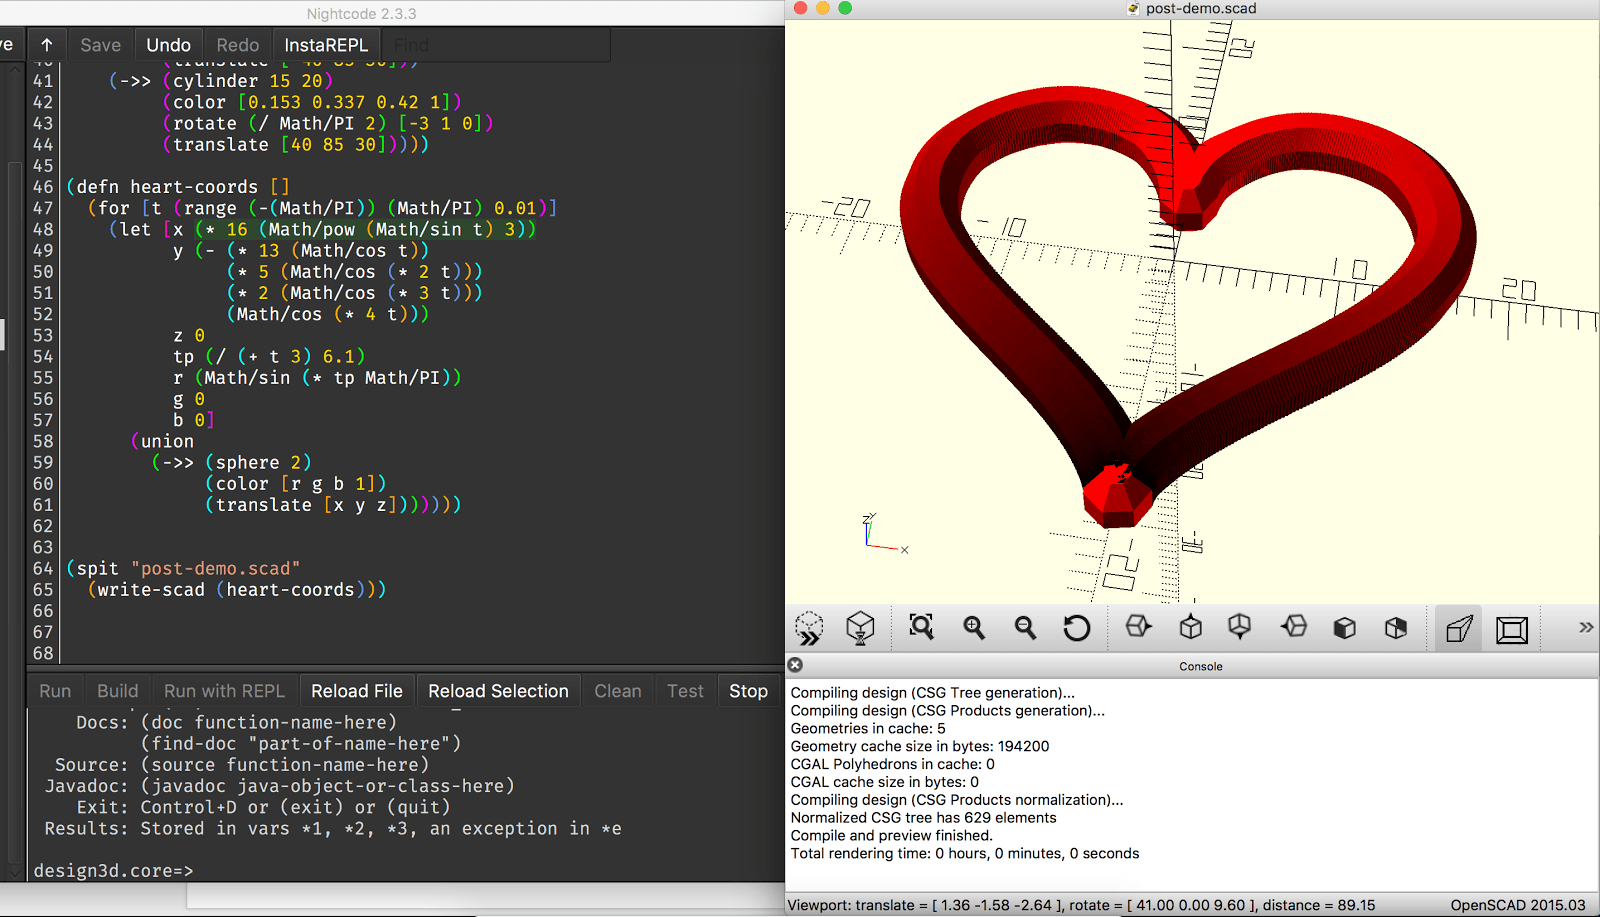Click the Preview icon in OpenSCAD toolbar
Screen dimensions: 1600x917
(x=809, y=628)
